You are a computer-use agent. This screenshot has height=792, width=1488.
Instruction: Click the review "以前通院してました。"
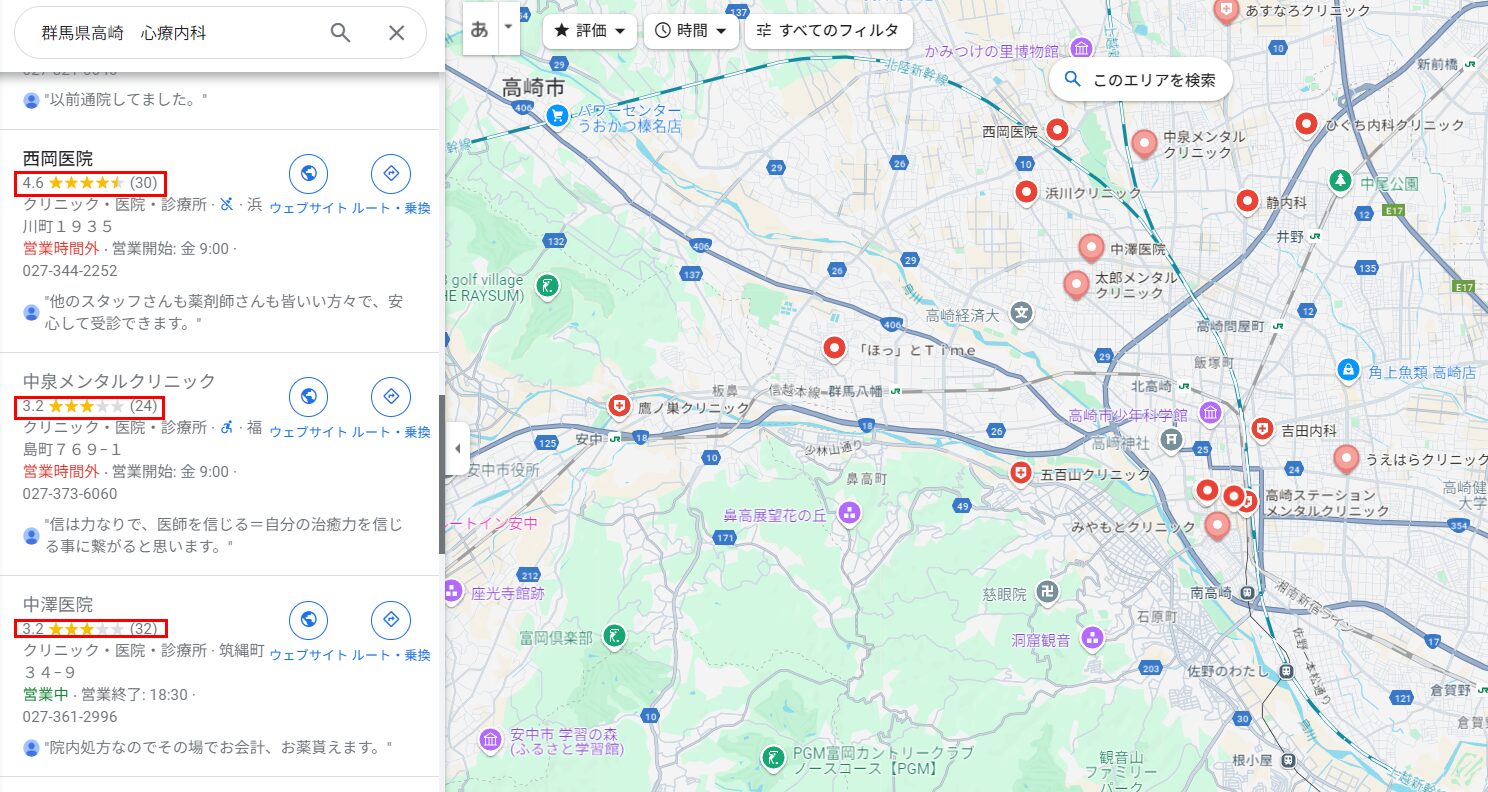(126, 100)
